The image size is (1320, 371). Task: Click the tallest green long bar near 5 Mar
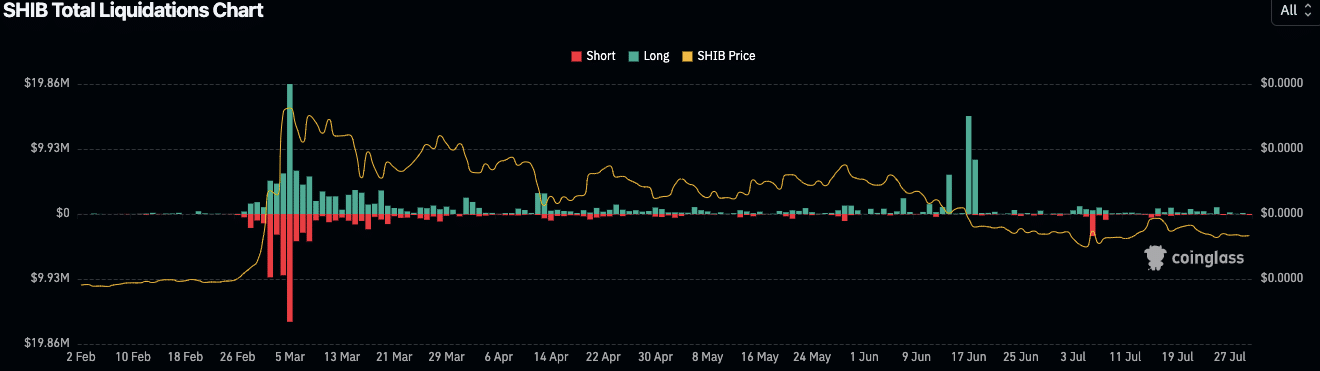[290, 148]
